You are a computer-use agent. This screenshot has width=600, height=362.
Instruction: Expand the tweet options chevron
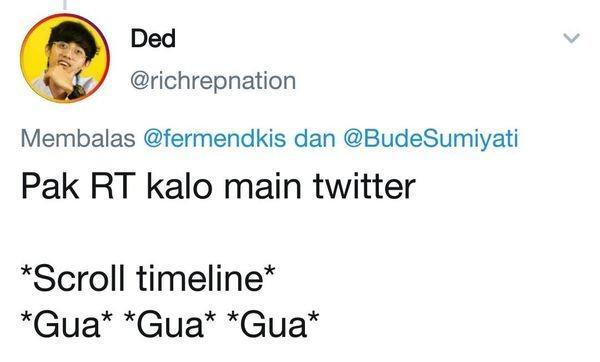pyautogui.click(x=572, y=38)
